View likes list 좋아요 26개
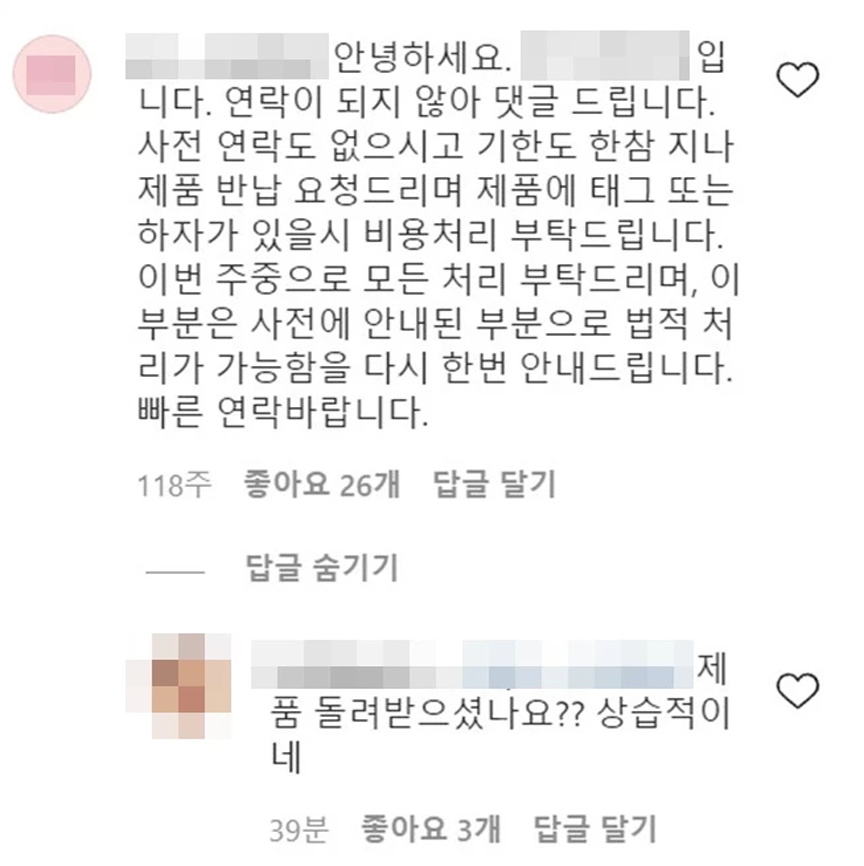864x866 pixels. click(322, 484)
